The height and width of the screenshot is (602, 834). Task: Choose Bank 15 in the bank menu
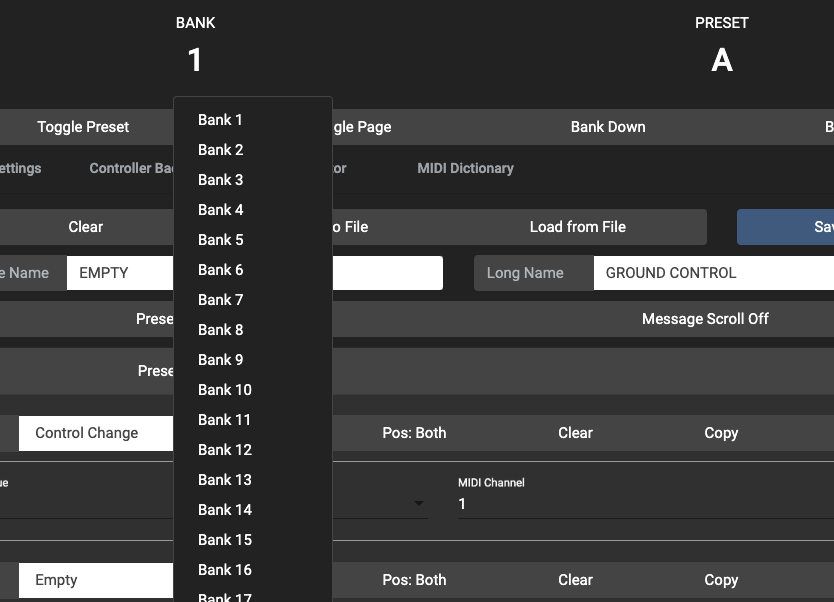(x=225, y=540)
